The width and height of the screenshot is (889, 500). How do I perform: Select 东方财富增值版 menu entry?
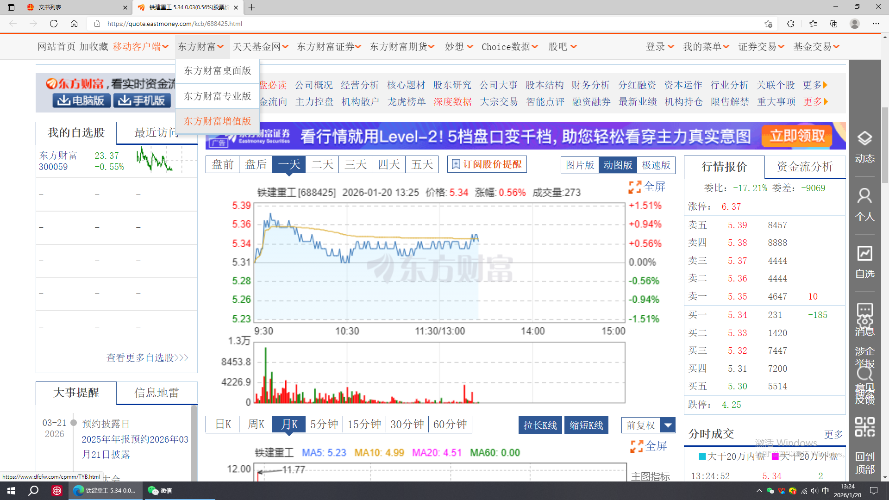coord(217,121)
